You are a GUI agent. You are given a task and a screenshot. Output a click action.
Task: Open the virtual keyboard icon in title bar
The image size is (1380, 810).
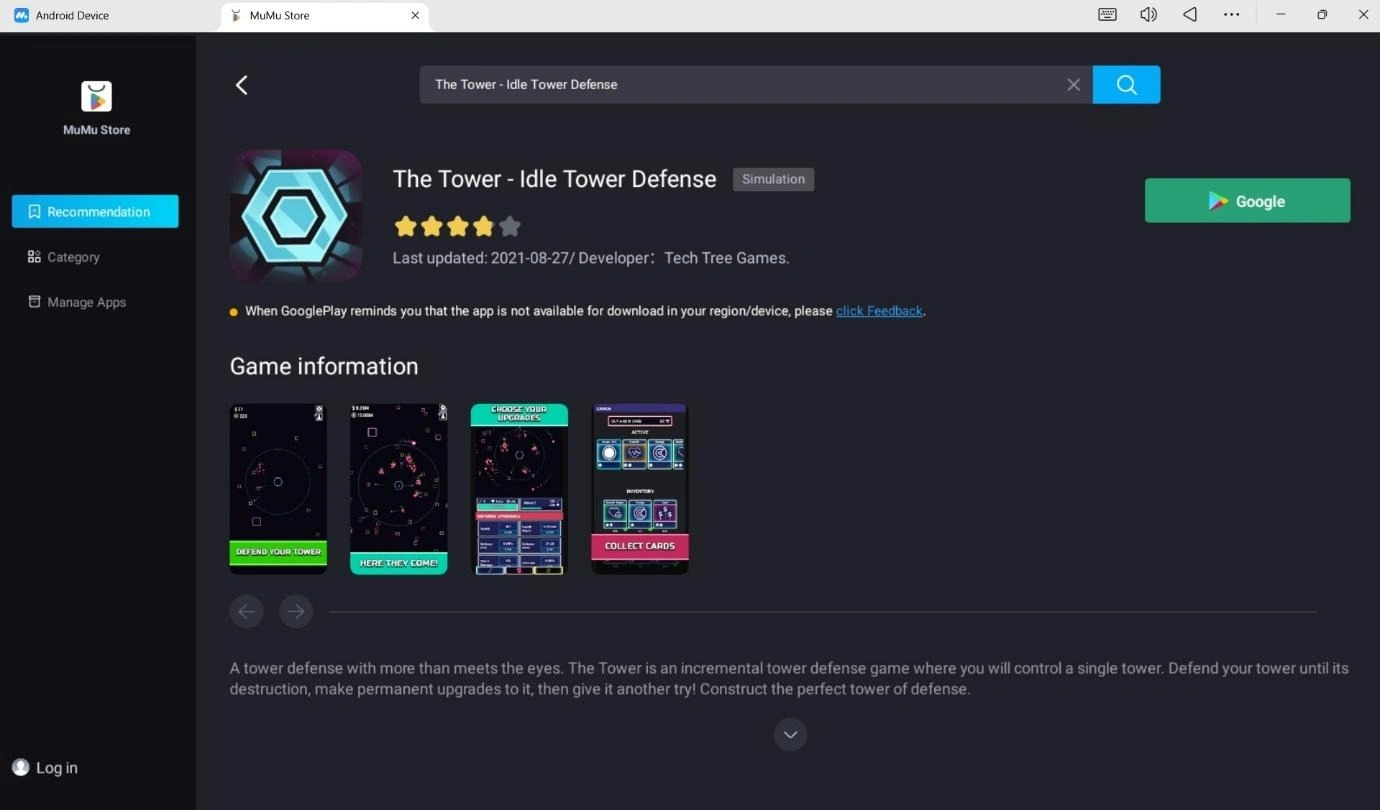point(1106,14)
